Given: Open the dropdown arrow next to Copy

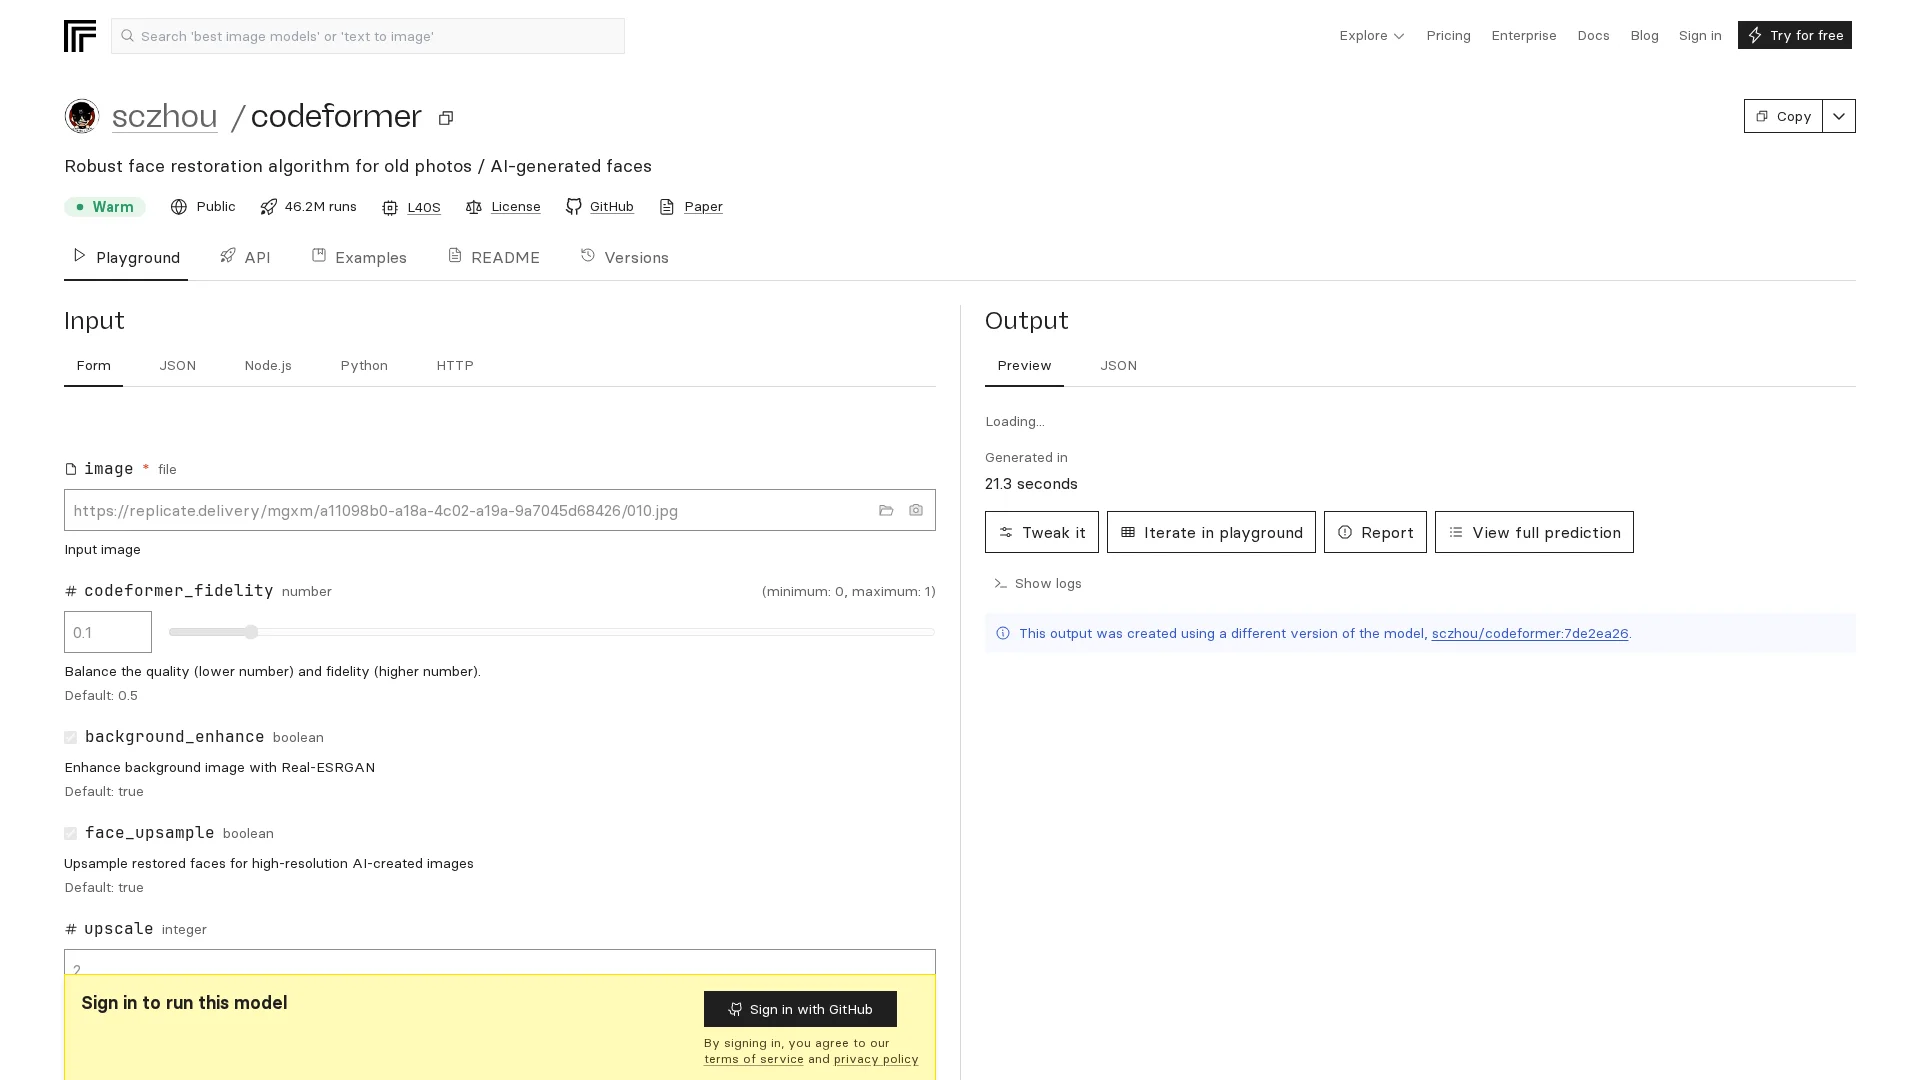Looking at the screenshot, I should point(1838,116).
